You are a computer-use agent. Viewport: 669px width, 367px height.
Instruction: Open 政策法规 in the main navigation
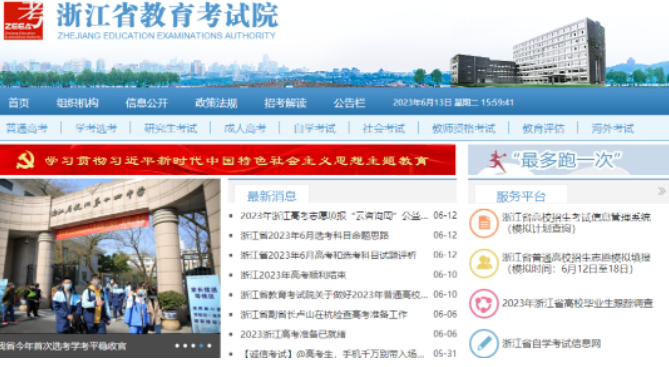(216, 103)
